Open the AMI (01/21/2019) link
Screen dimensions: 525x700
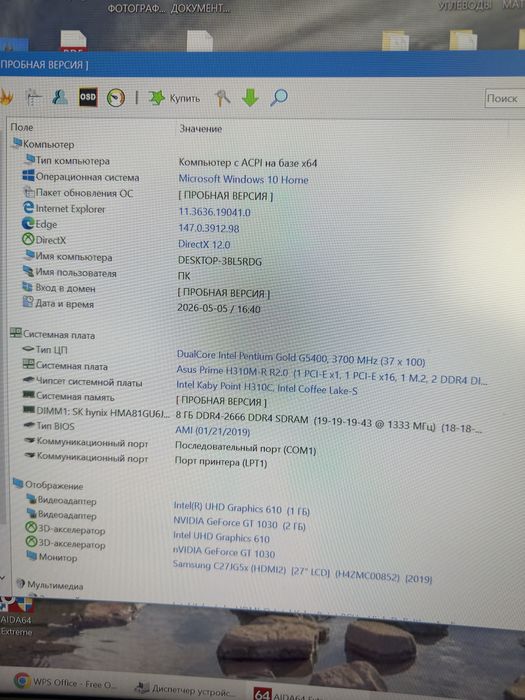212,431
